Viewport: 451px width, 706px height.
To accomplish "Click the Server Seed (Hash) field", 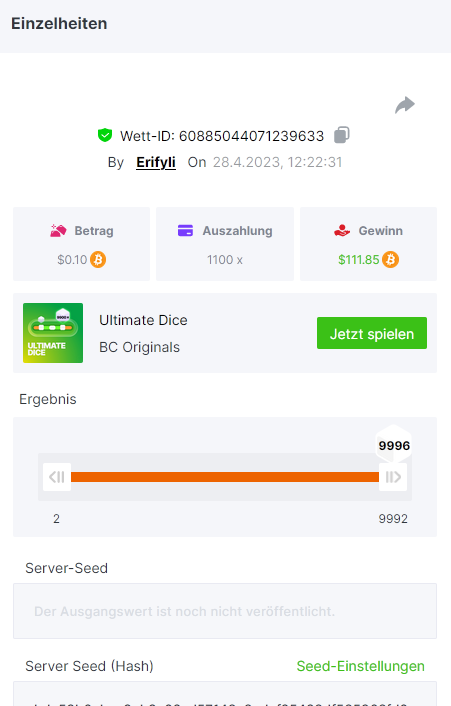I will [225, 693].
